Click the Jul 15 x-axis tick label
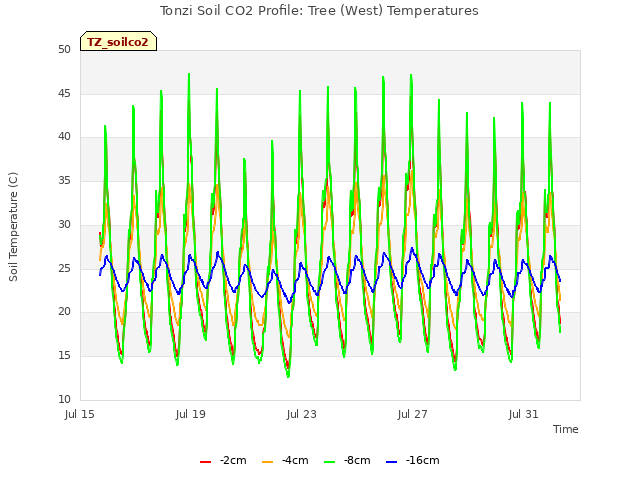Screen dimensions: 640x480 point(80,414)
